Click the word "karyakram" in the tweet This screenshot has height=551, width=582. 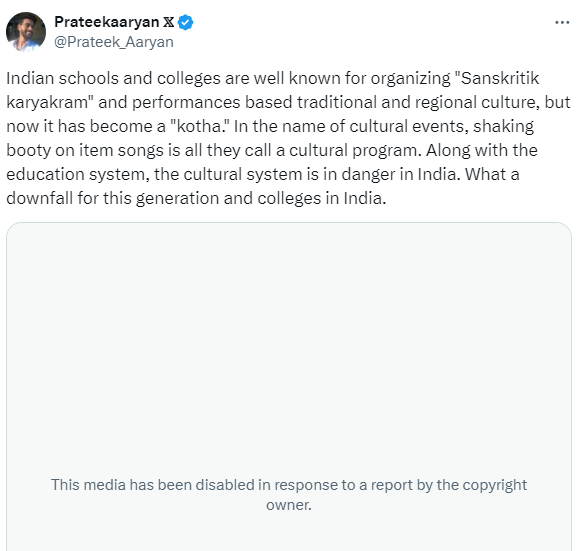point(47,102)
